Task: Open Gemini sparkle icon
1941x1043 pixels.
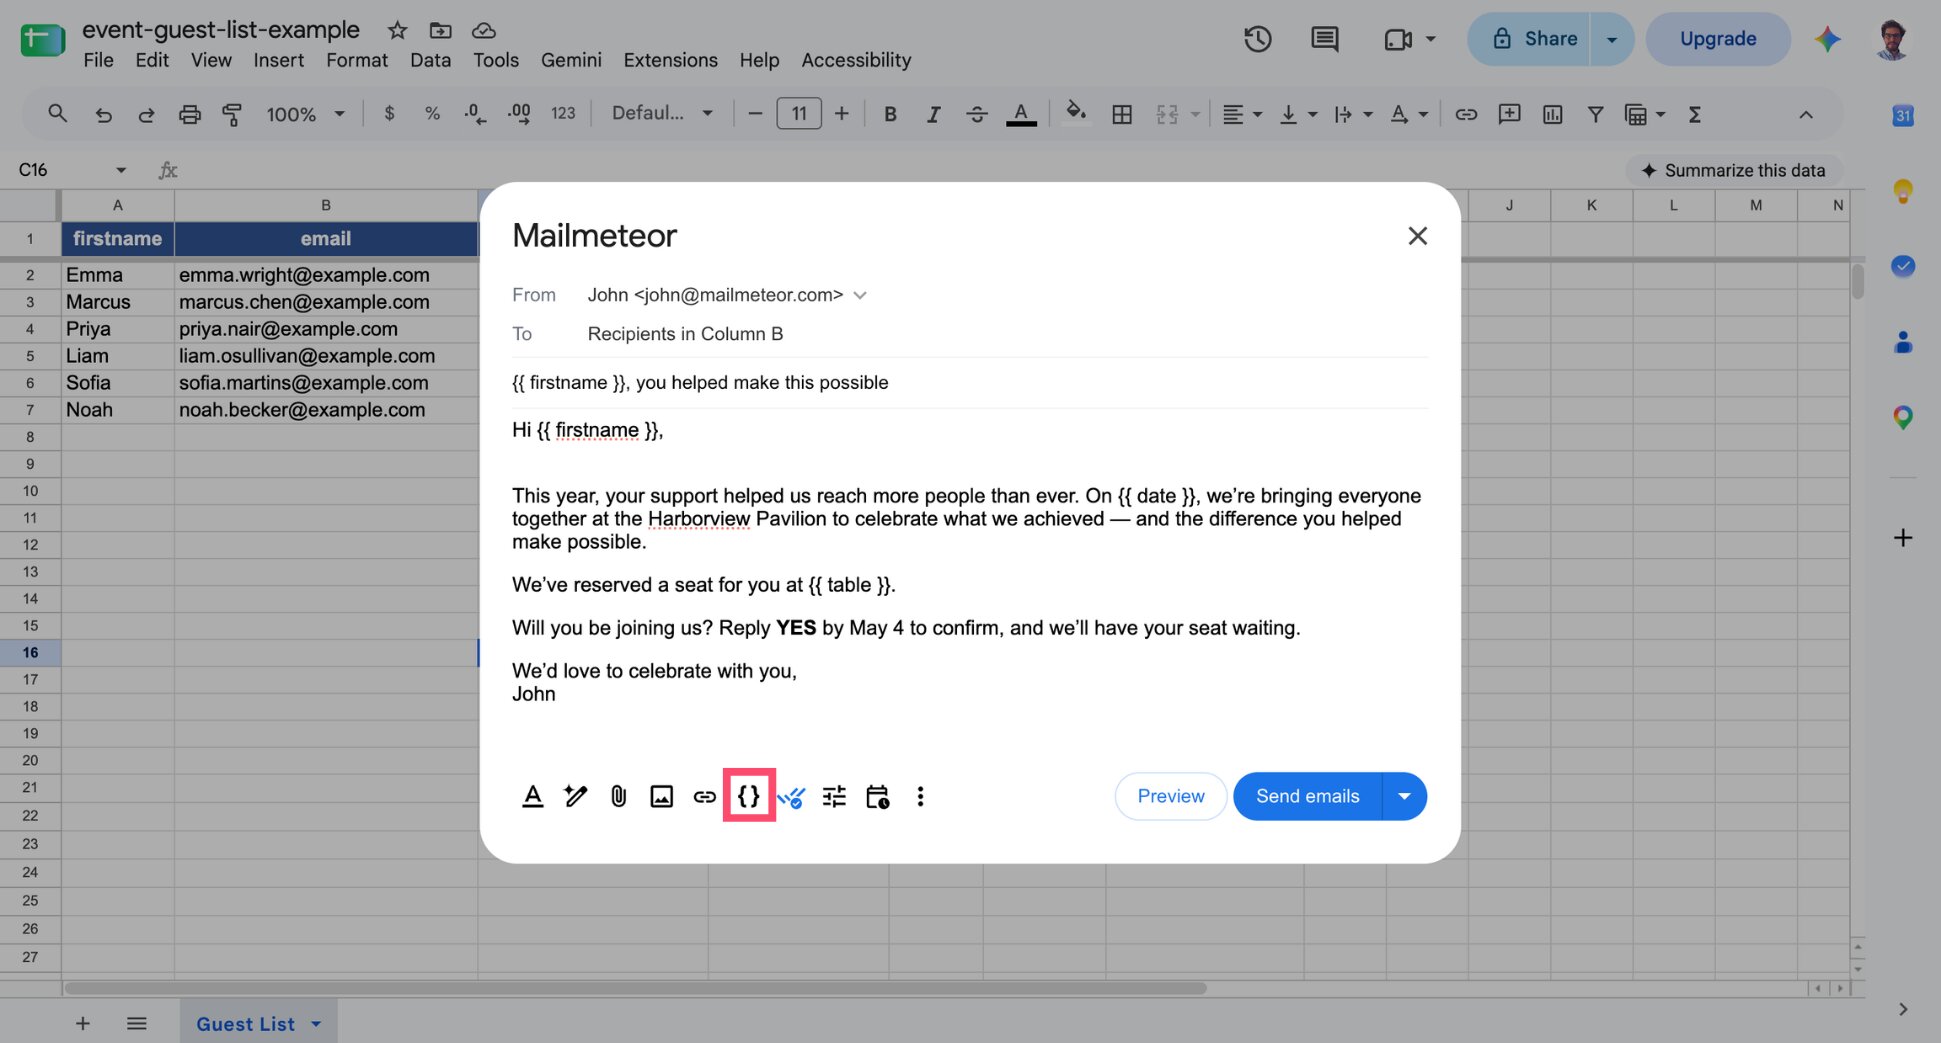Action: [1828, 39]
